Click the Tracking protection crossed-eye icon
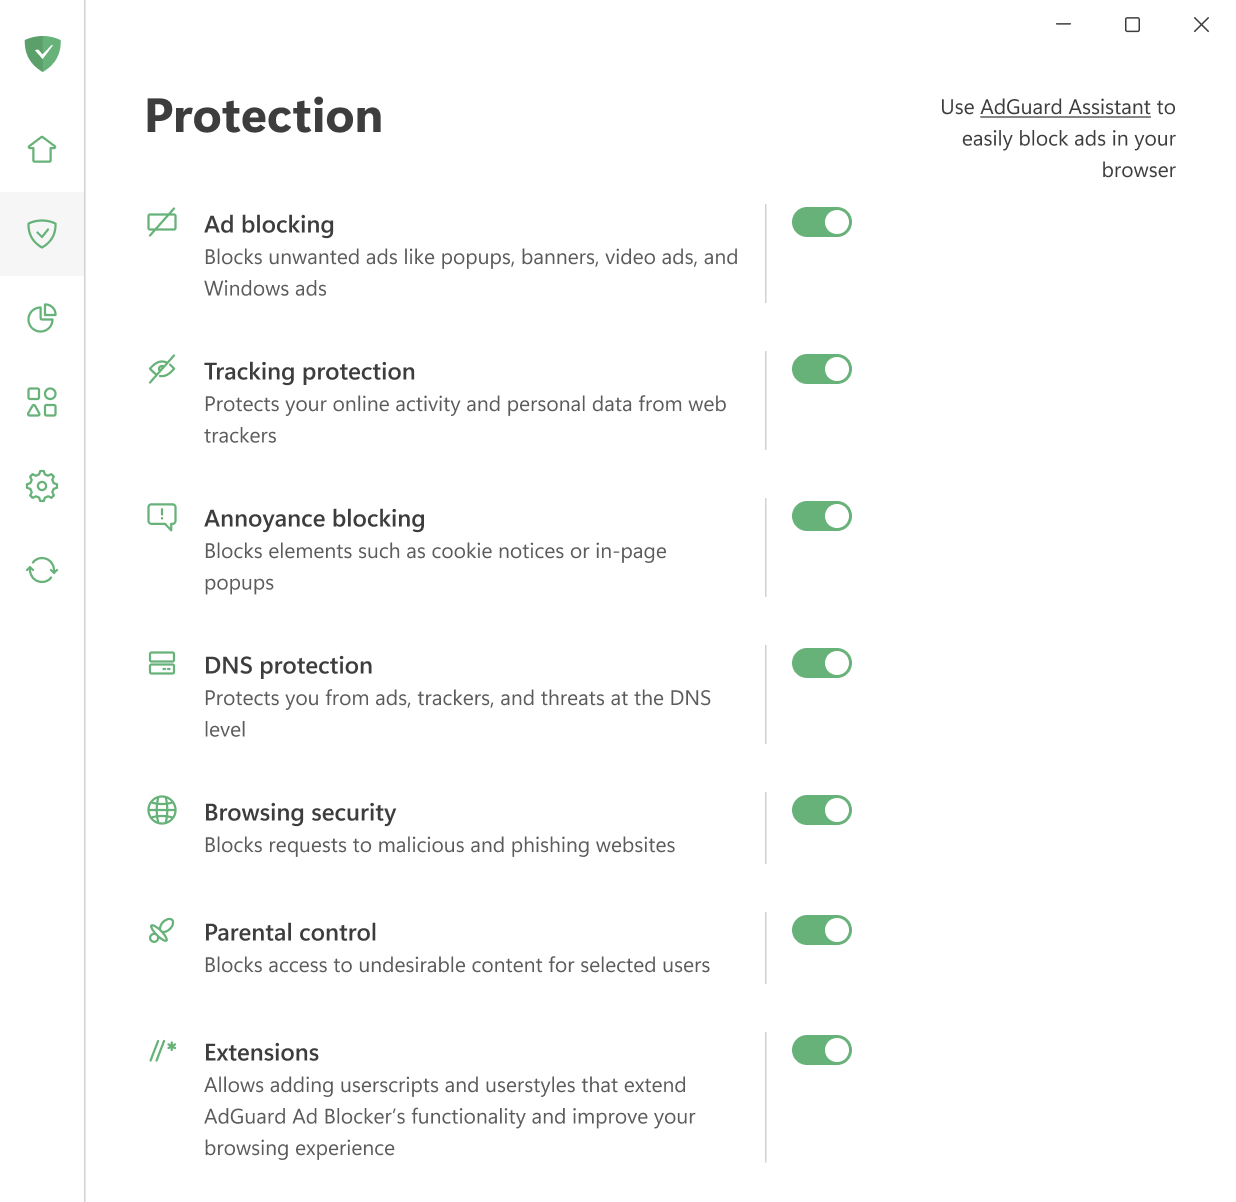 point(162,369)
